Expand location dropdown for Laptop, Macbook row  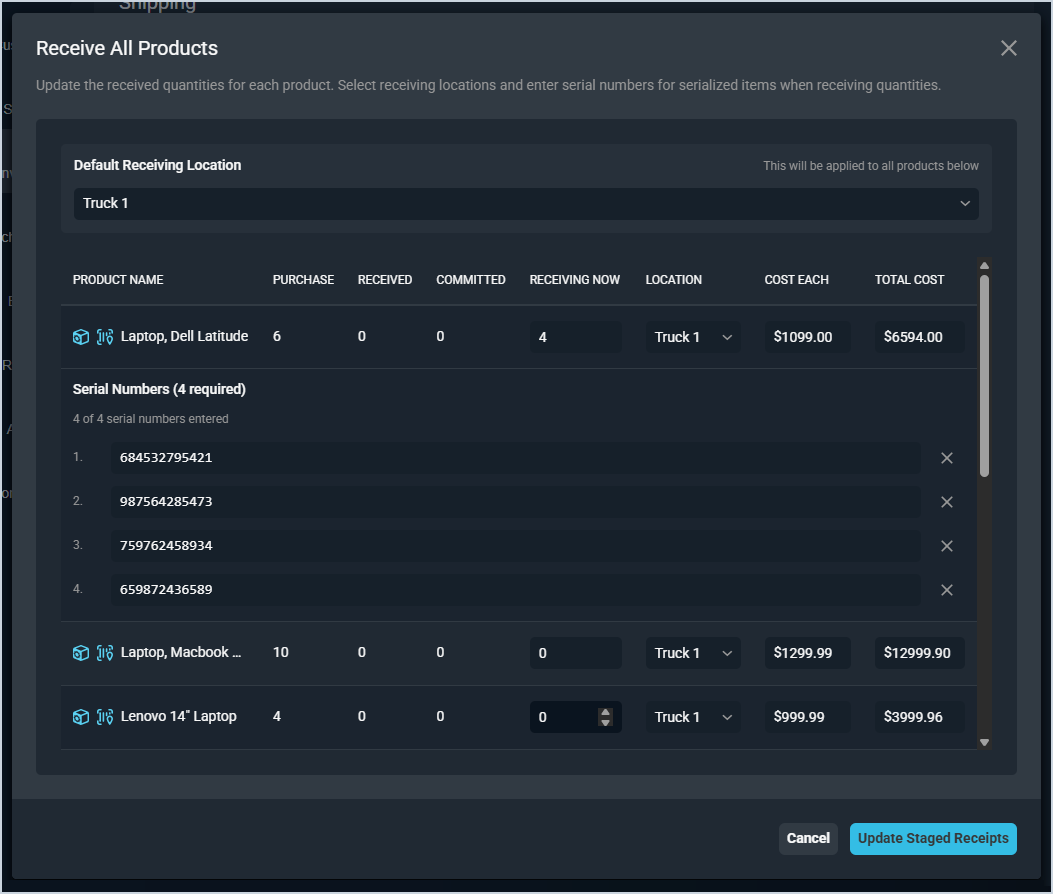tap(693, 653)
